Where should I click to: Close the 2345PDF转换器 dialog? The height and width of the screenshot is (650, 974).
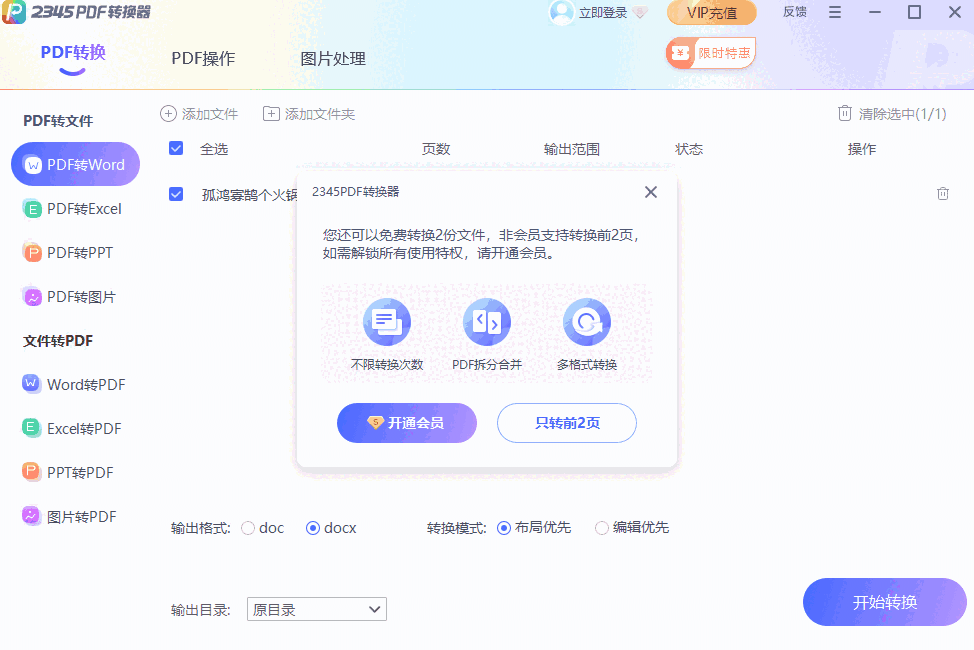[650, 192]
